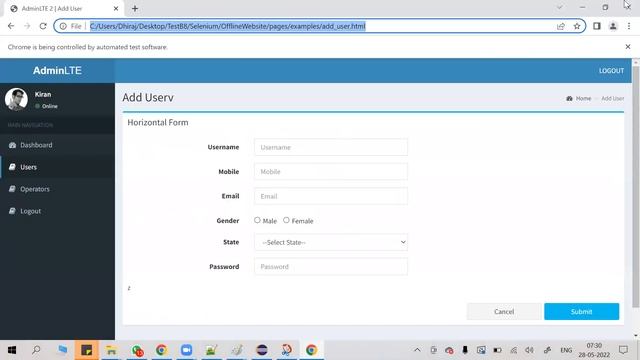
Task: Select the Female radio button
Action: (x=286, y=220)
